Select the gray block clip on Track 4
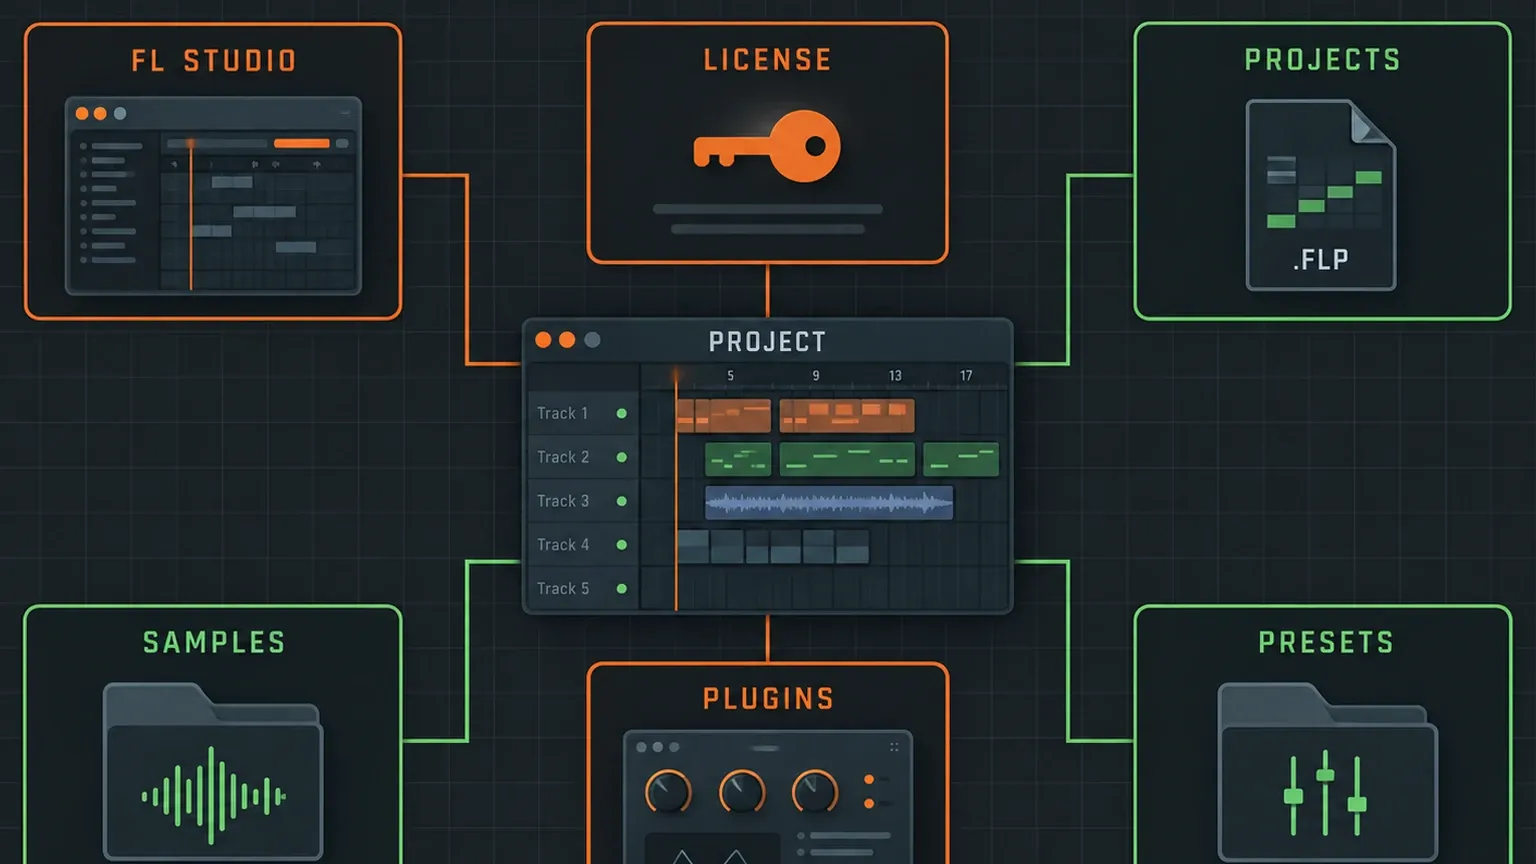This screenshot has width=1536, height=864. point(773,547)
